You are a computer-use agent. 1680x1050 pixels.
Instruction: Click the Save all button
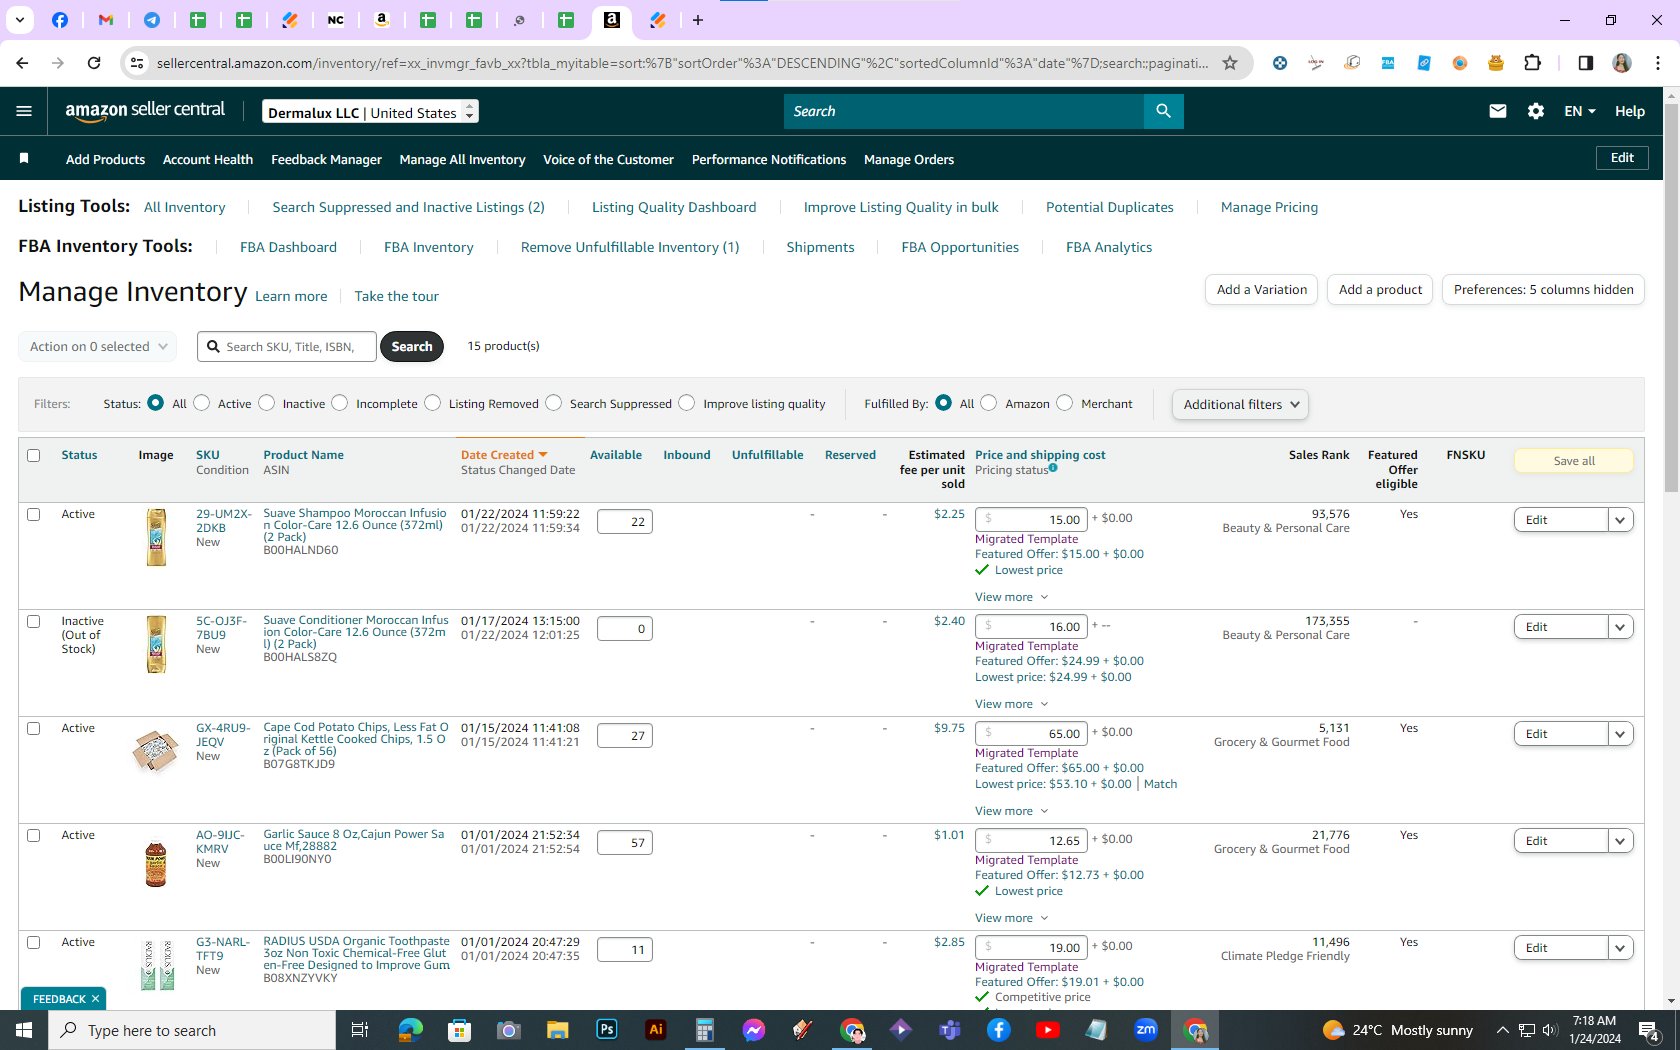pyautogui.click(x=1574, y=460)
